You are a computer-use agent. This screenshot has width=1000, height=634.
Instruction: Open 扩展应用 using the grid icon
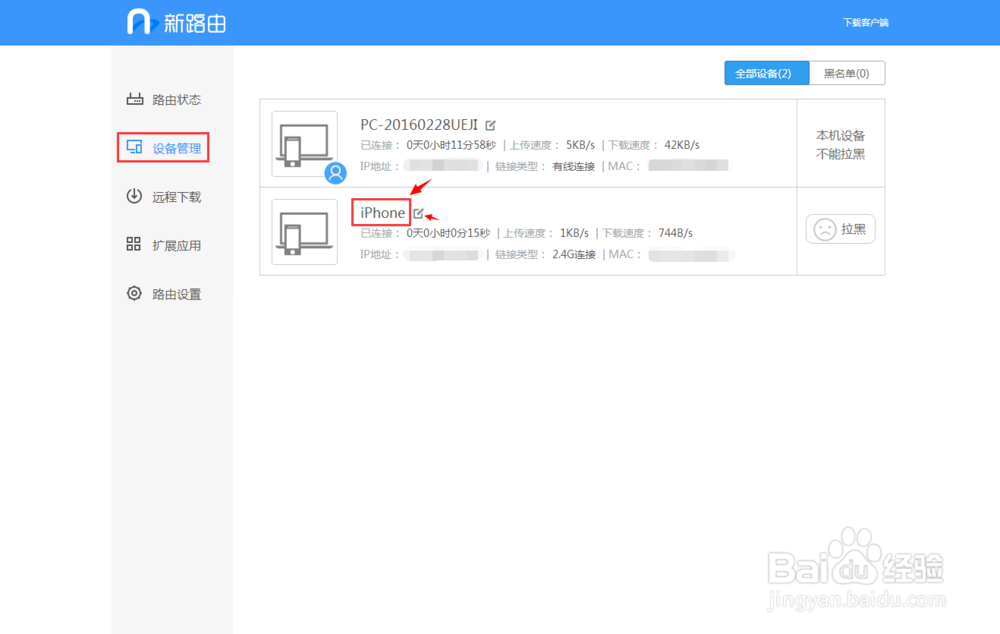pos(134,245)
